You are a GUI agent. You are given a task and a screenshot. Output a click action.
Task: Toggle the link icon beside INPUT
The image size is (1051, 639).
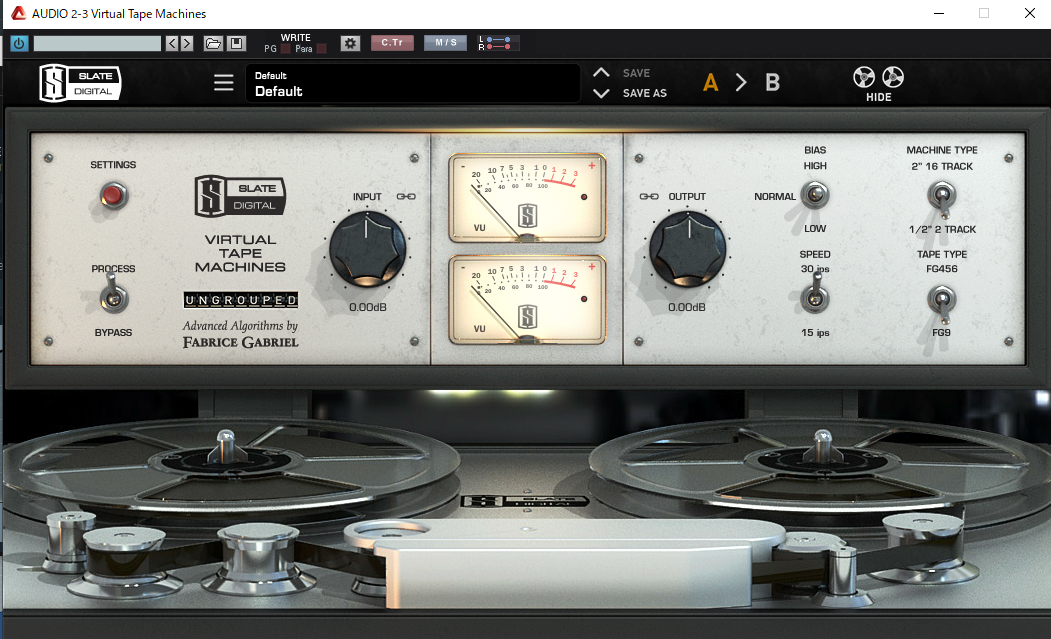pyautogui.click(x=406, y=196)
